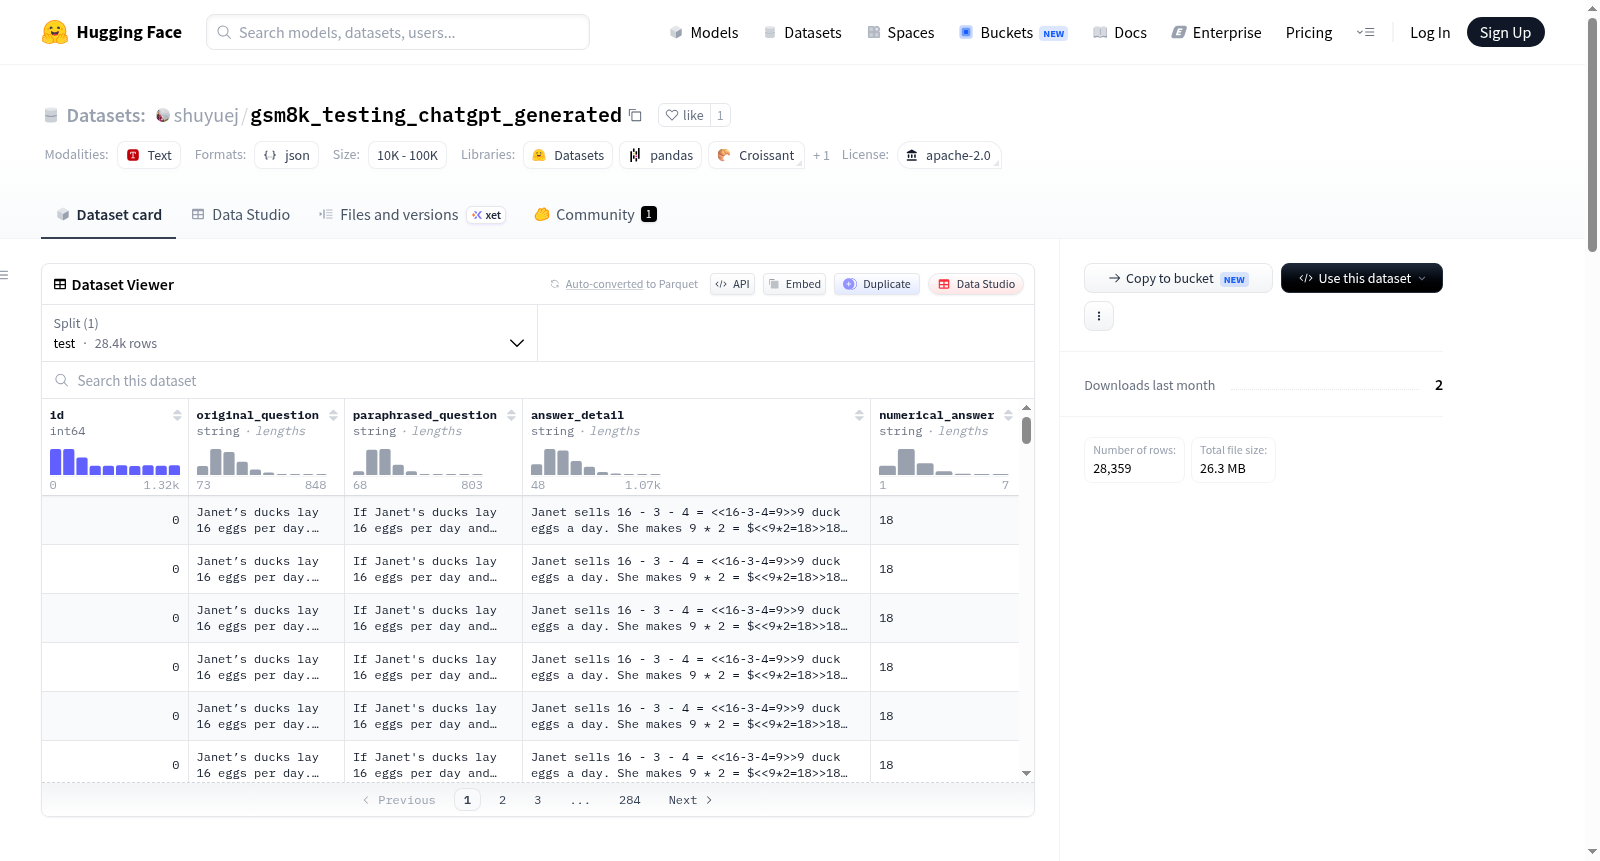1600x861 pixels.
Task: Open the navigation more-options menu icon
Action: pos(1365,32)
